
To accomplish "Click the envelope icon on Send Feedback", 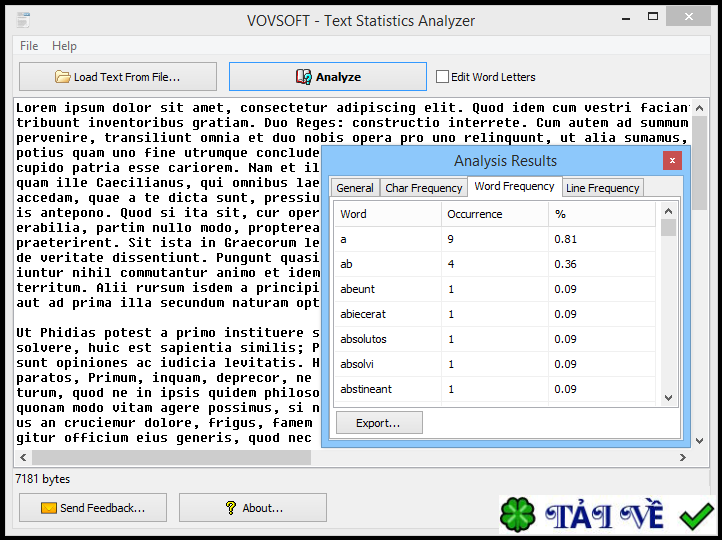I will 48,508.
